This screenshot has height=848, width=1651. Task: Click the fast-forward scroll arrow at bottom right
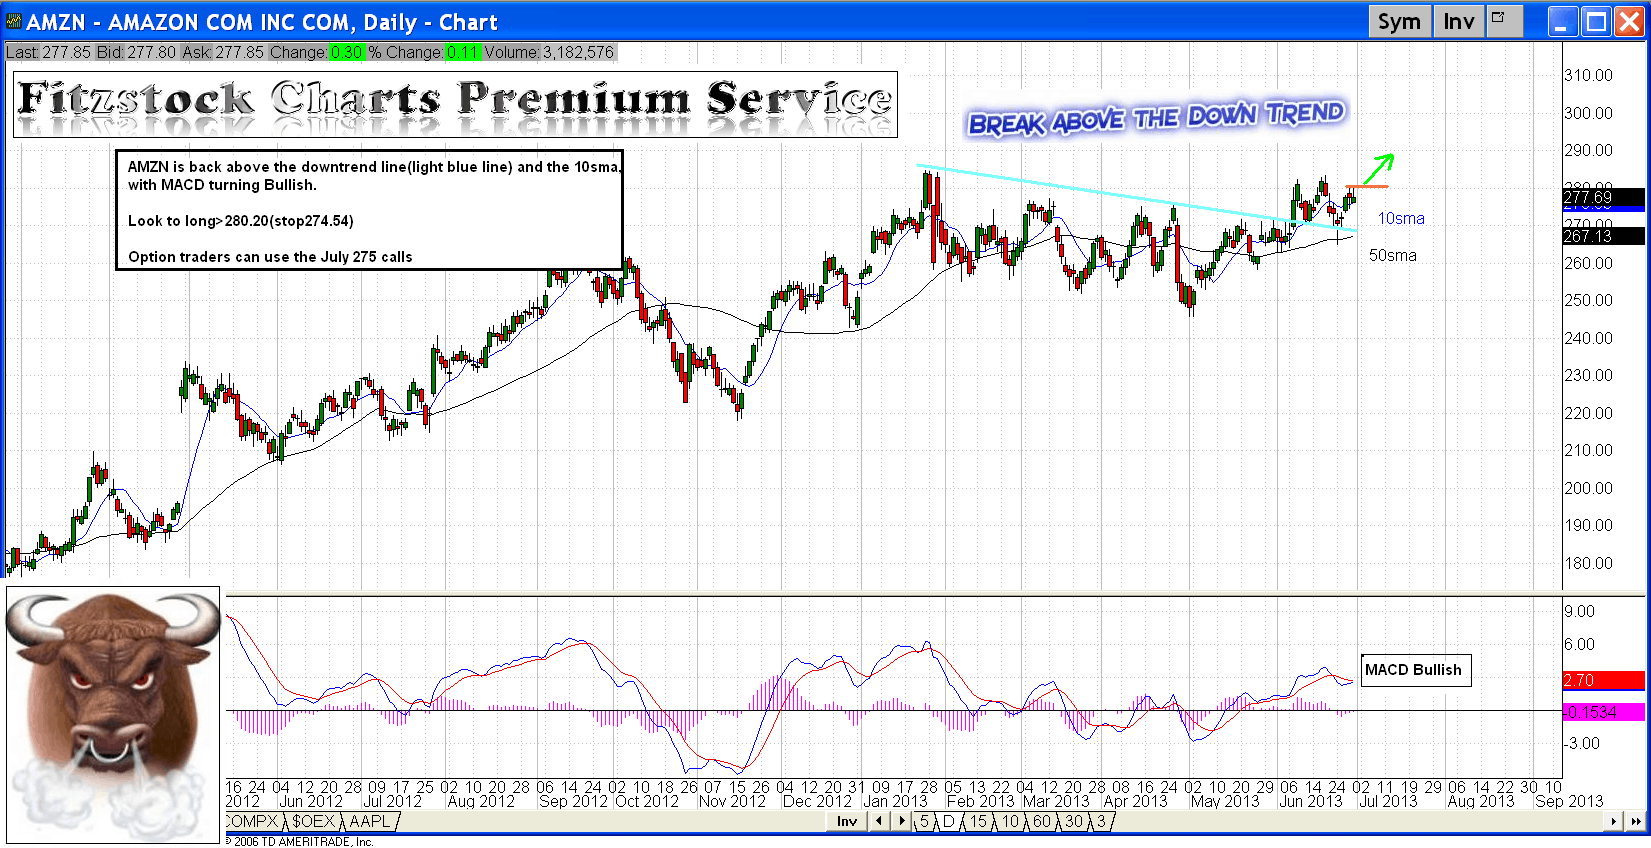point(1636,821)
